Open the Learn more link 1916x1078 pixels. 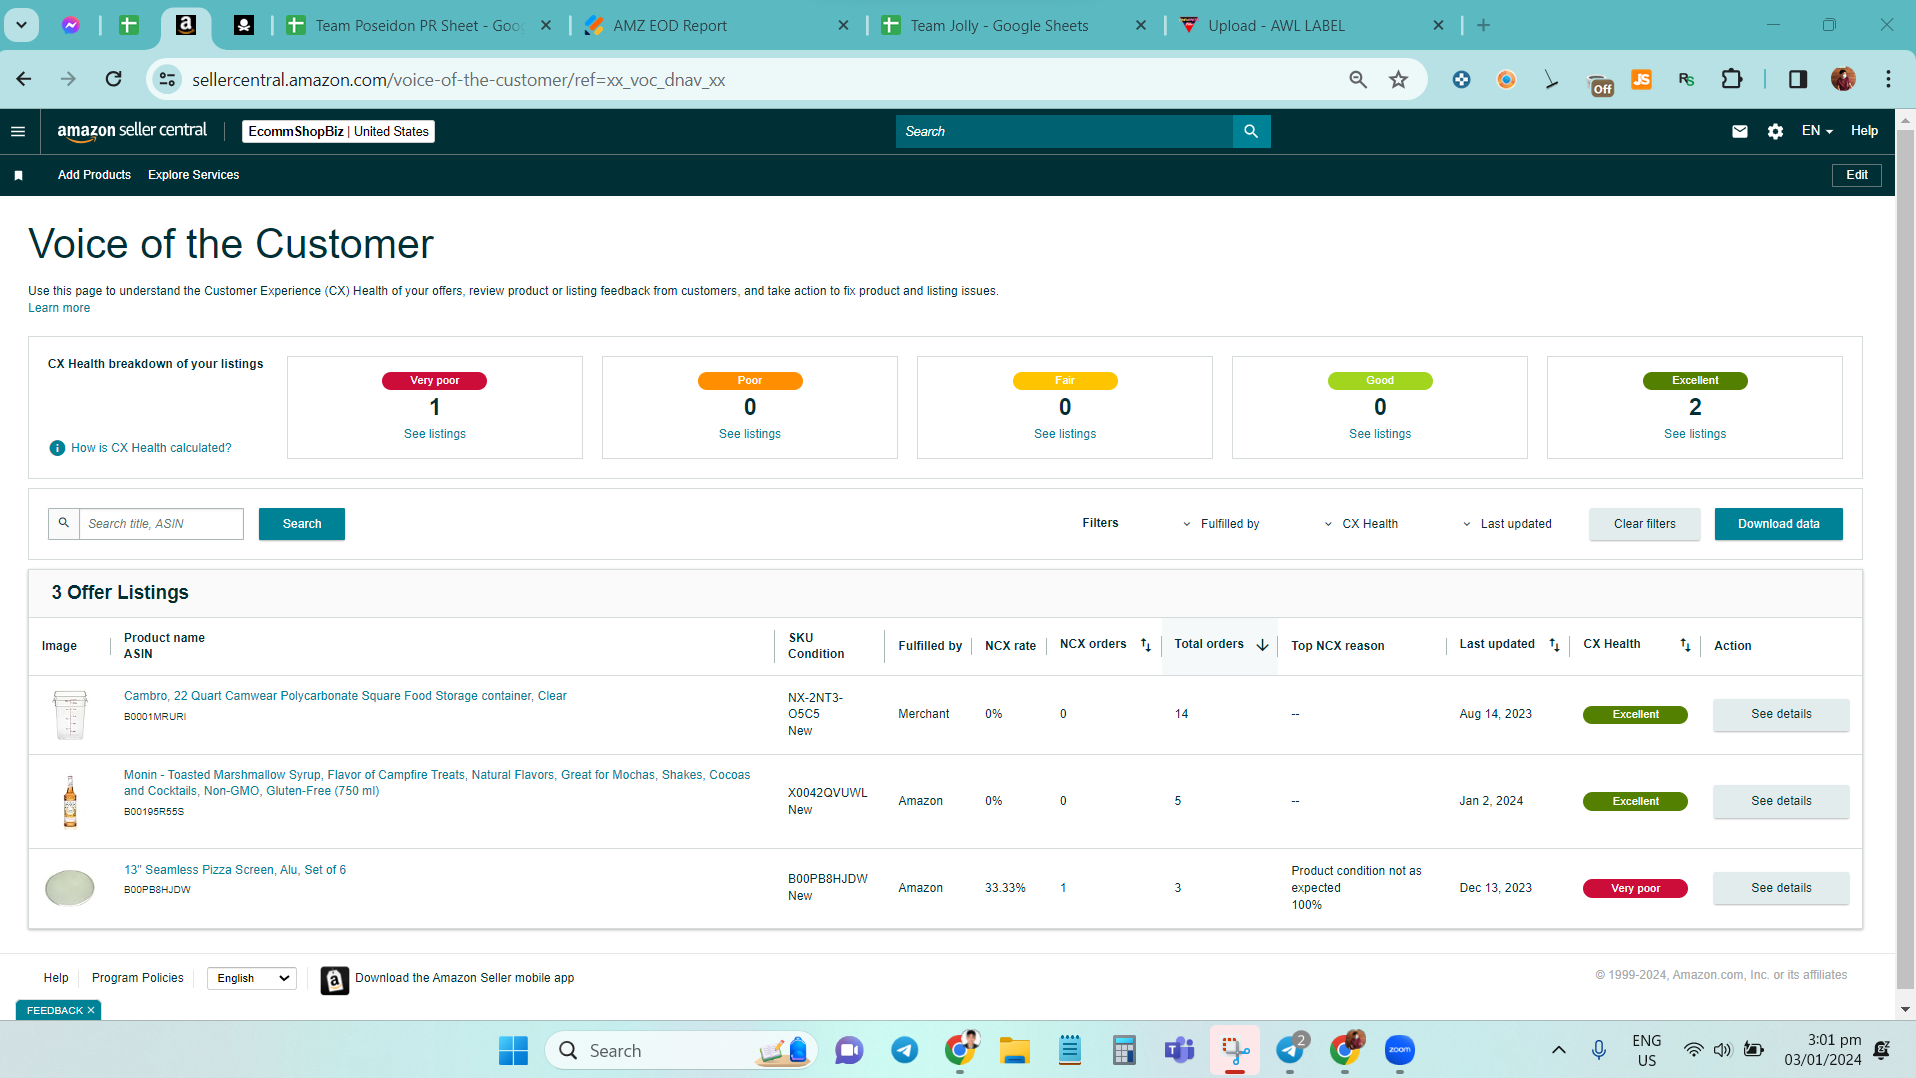click(59, 308)
